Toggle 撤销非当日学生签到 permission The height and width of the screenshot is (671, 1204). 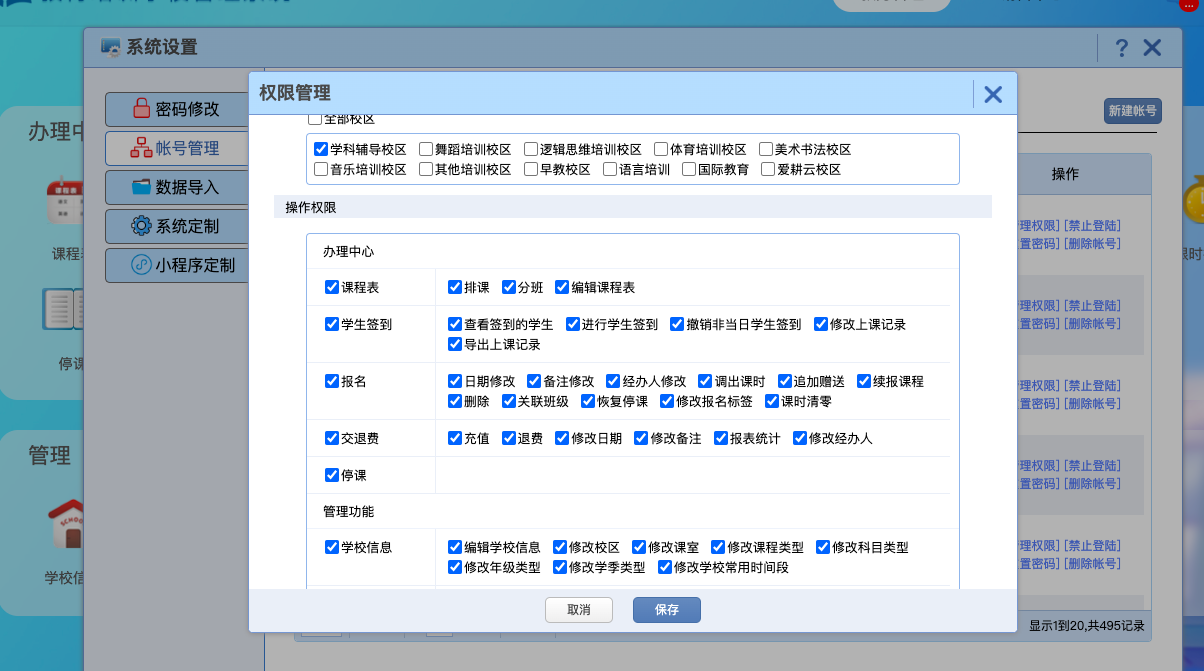[x=677, y=324]
